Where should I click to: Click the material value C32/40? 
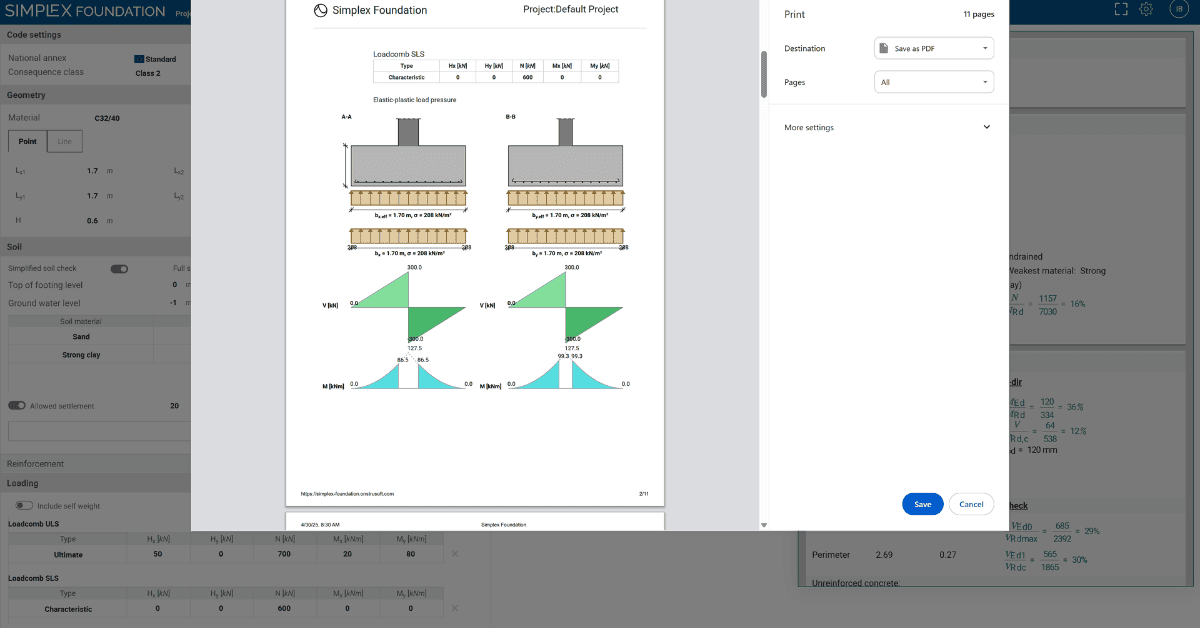pyautogui.click(x=109, y=118)
